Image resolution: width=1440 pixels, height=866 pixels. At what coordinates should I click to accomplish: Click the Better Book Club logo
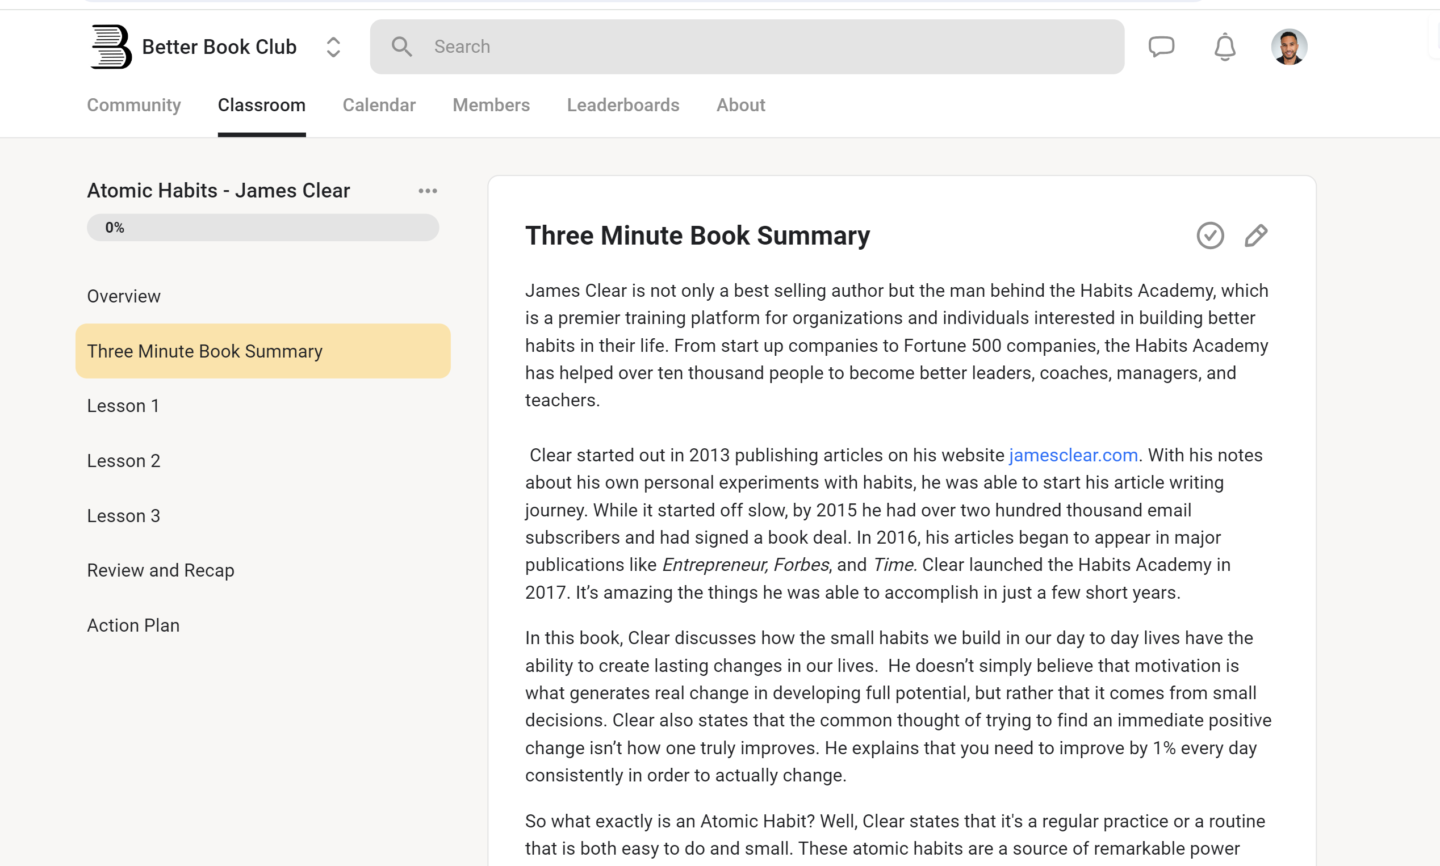click(x=111, y=47)
